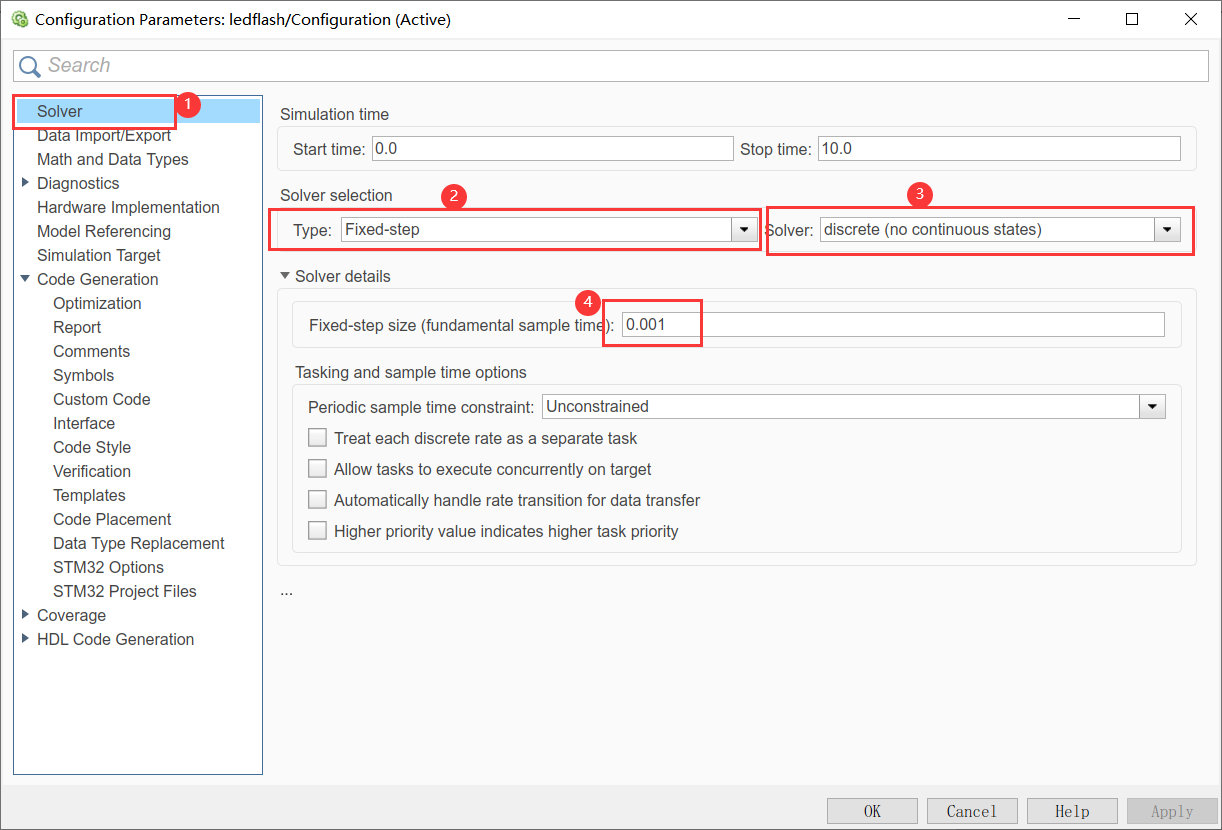Expand the Coverage tree node
Image resolution: width=1222 pixels, height=830 pixels.
click(x=25, y=615)
